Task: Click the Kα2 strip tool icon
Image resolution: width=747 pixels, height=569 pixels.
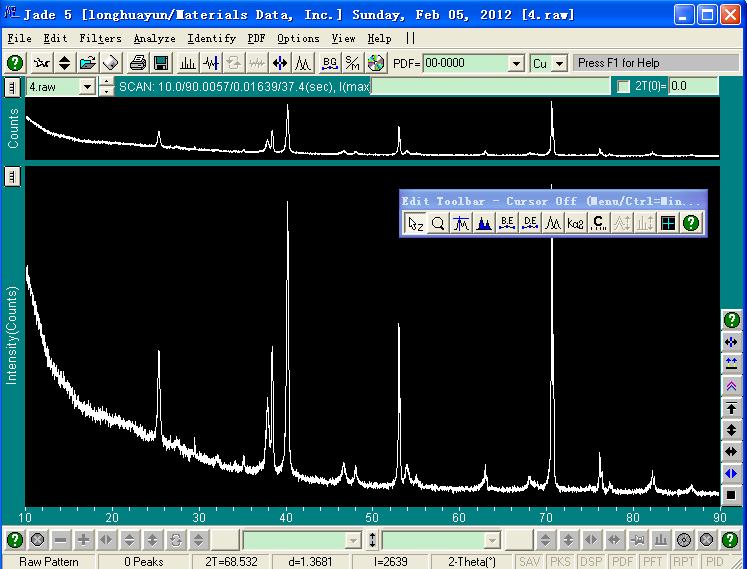Action: click(576, 223)
